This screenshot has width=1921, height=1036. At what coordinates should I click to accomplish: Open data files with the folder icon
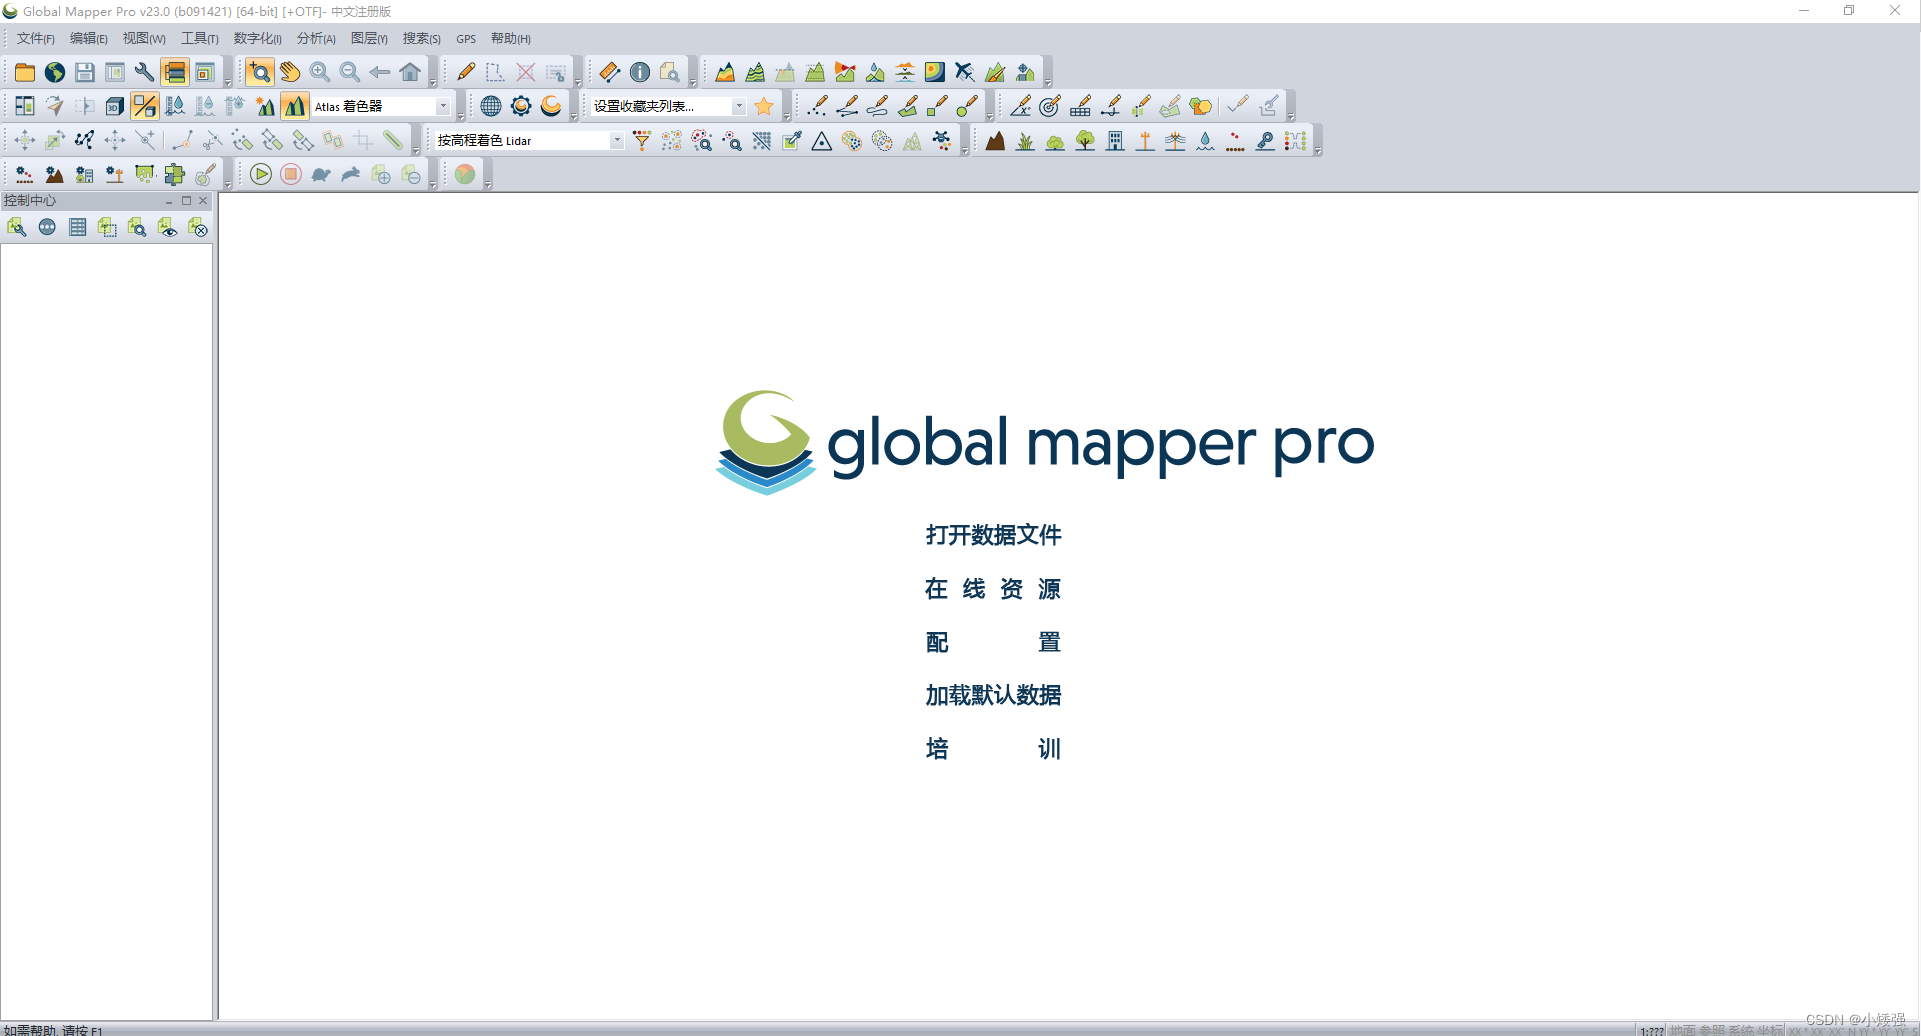pos(25,72)
